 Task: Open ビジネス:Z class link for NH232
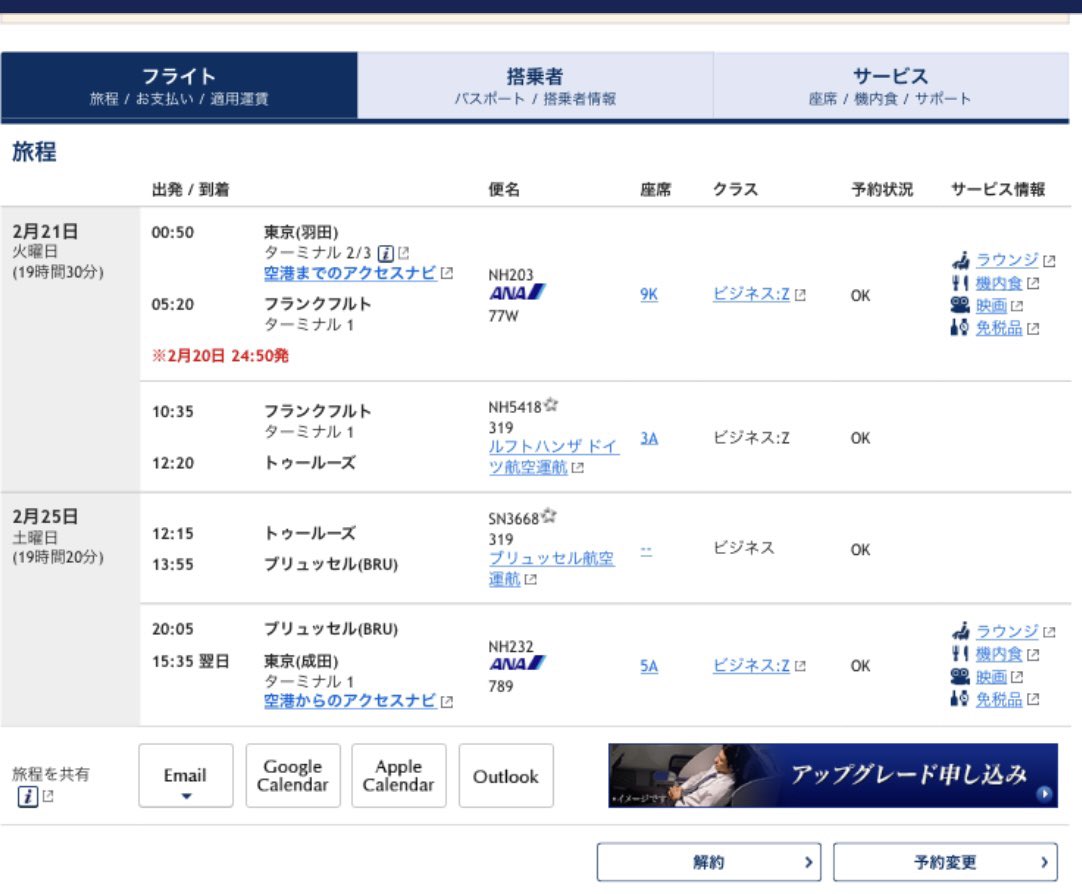point(751,666)
